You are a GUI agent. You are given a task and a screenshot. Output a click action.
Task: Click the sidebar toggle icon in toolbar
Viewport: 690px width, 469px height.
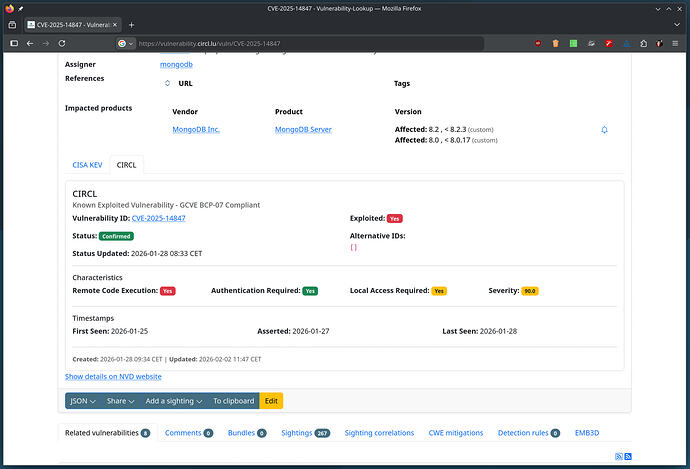click(x=11, y=24)
